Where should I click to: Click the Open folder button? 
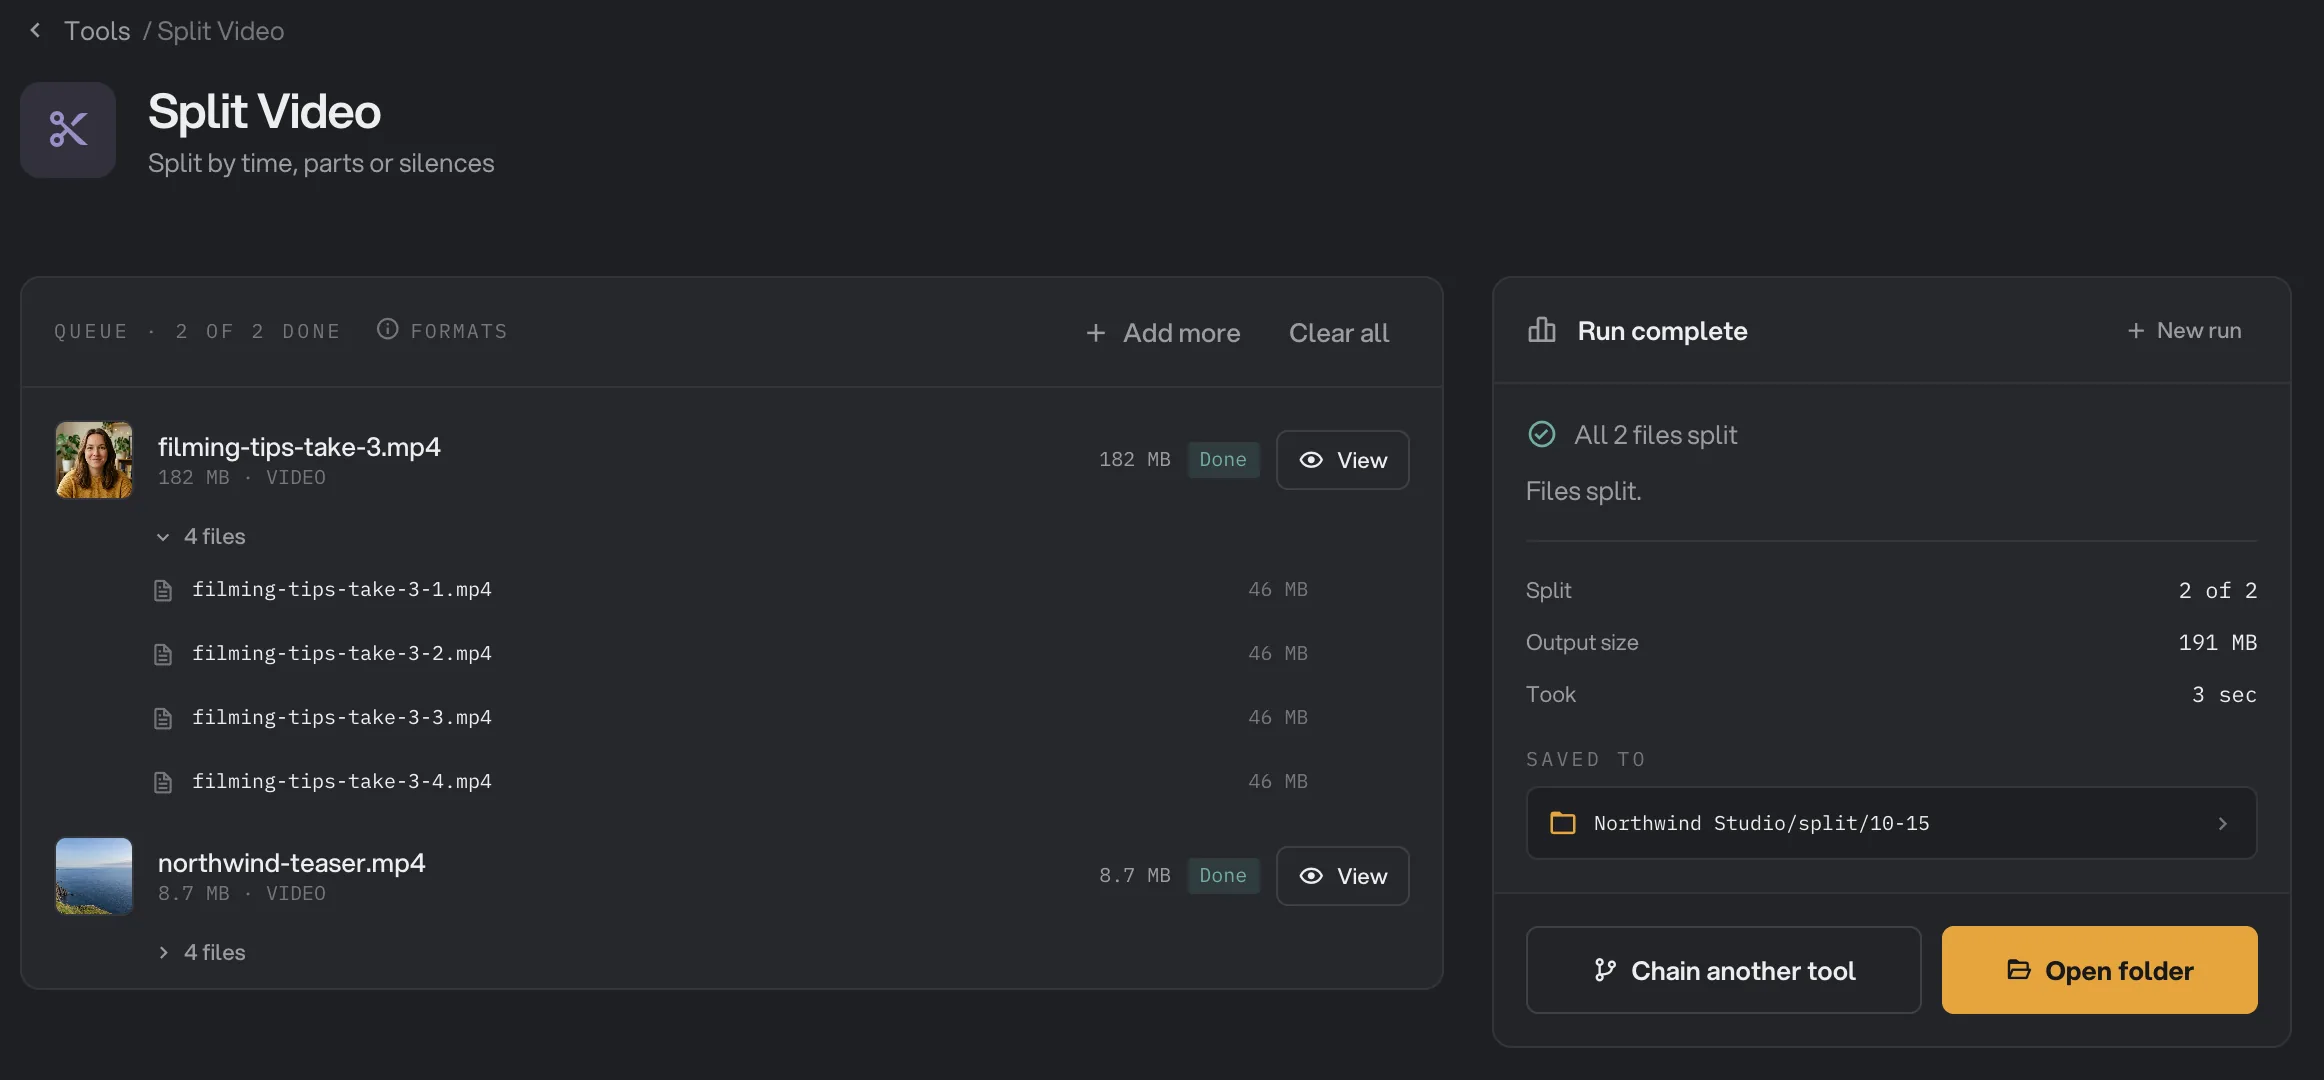(2099, 970)
